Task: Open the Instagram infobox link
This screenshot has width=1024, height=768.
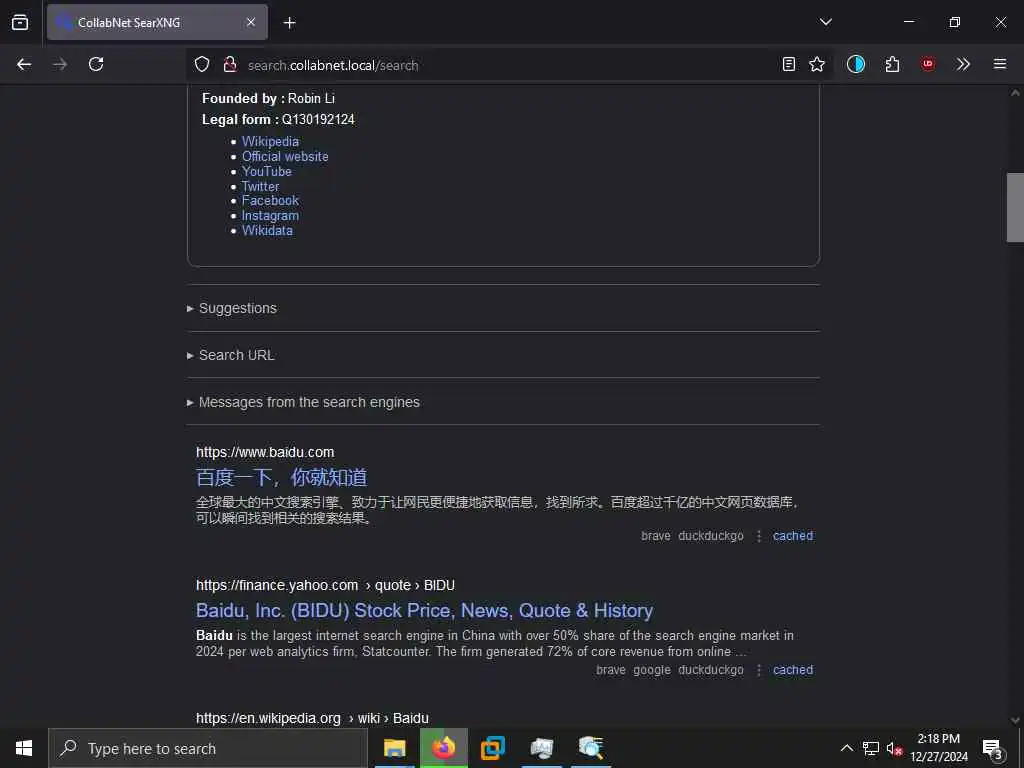Action: pos(270,216)
